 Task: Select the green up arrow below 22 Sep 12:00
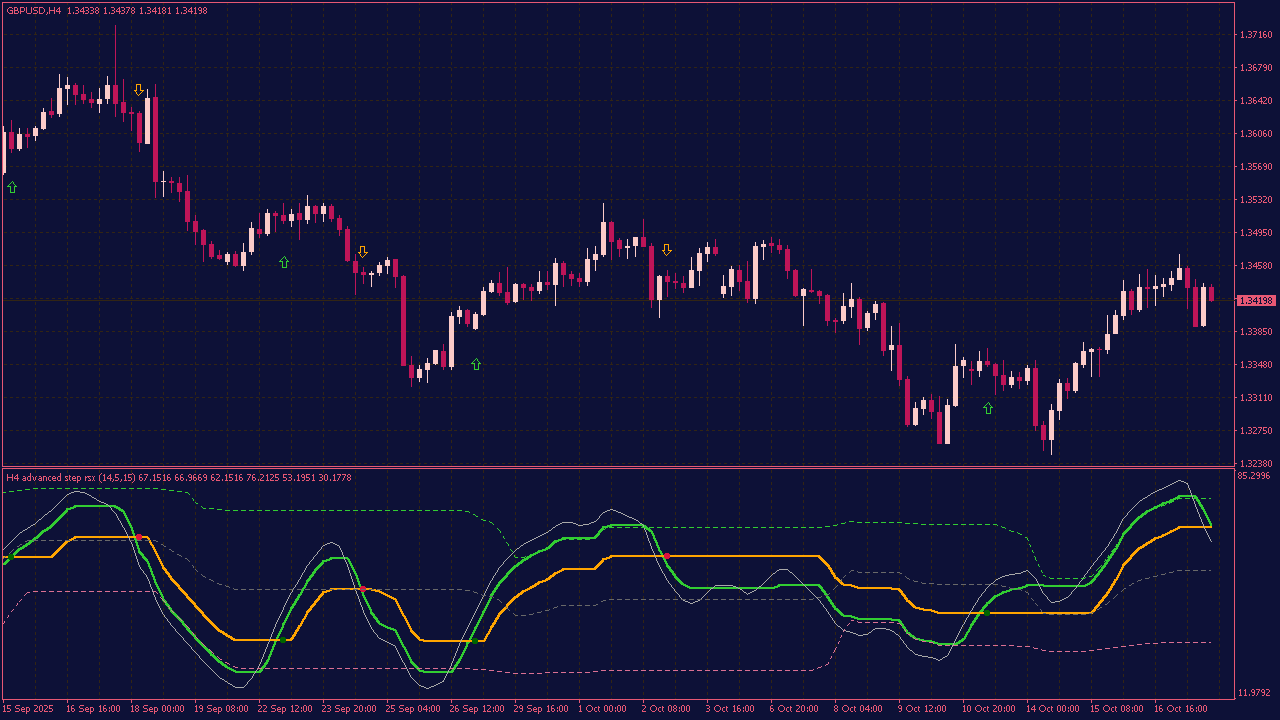[284, 261]
